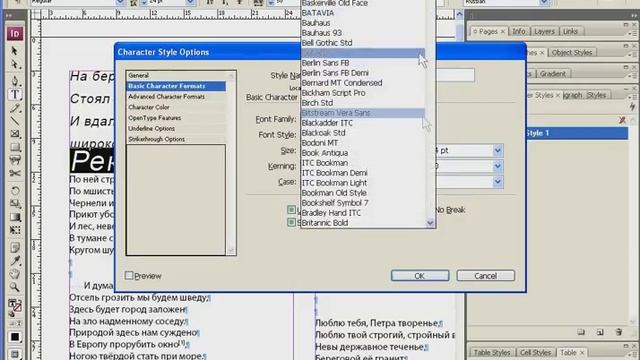
Task: Switch to the Info panel tab
Action: [x=519, y=31]
